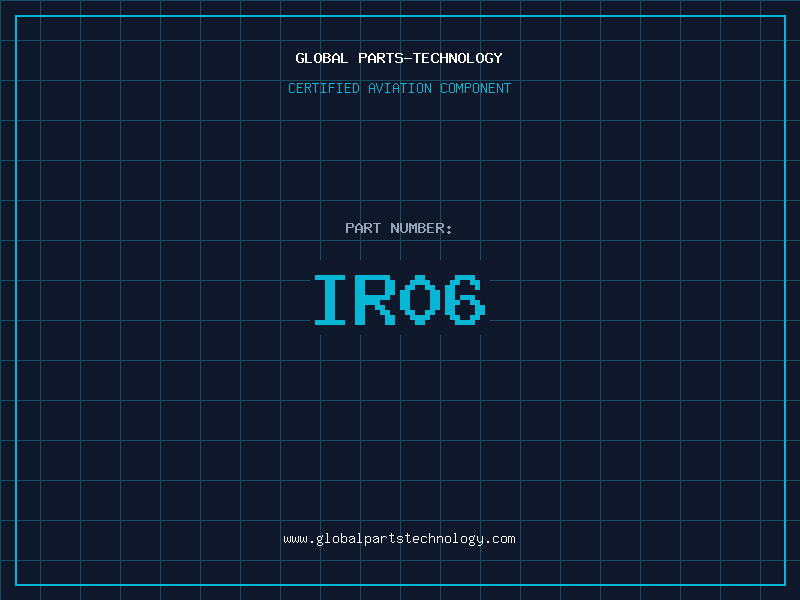Select the word CERTIFIED in the subtitle
800x600 pixels.
[322, 88]
